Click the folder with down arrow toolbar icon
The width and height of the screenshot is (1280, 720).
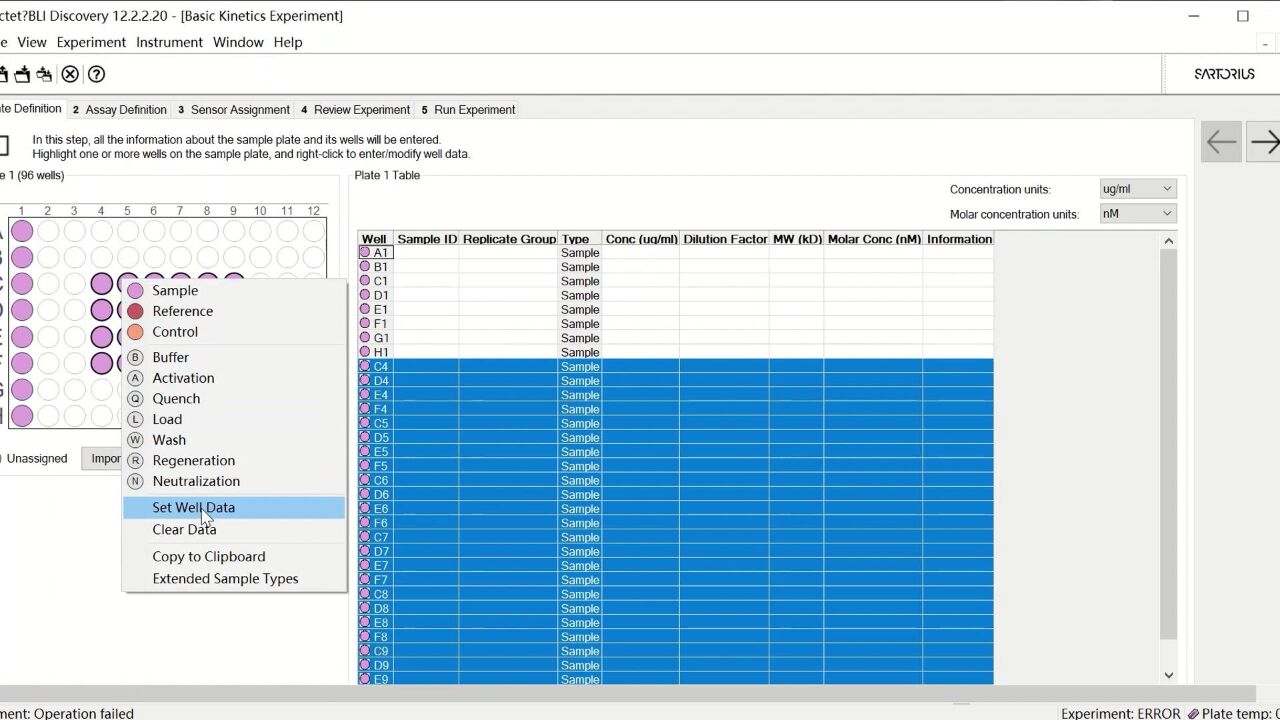[21, 74]
